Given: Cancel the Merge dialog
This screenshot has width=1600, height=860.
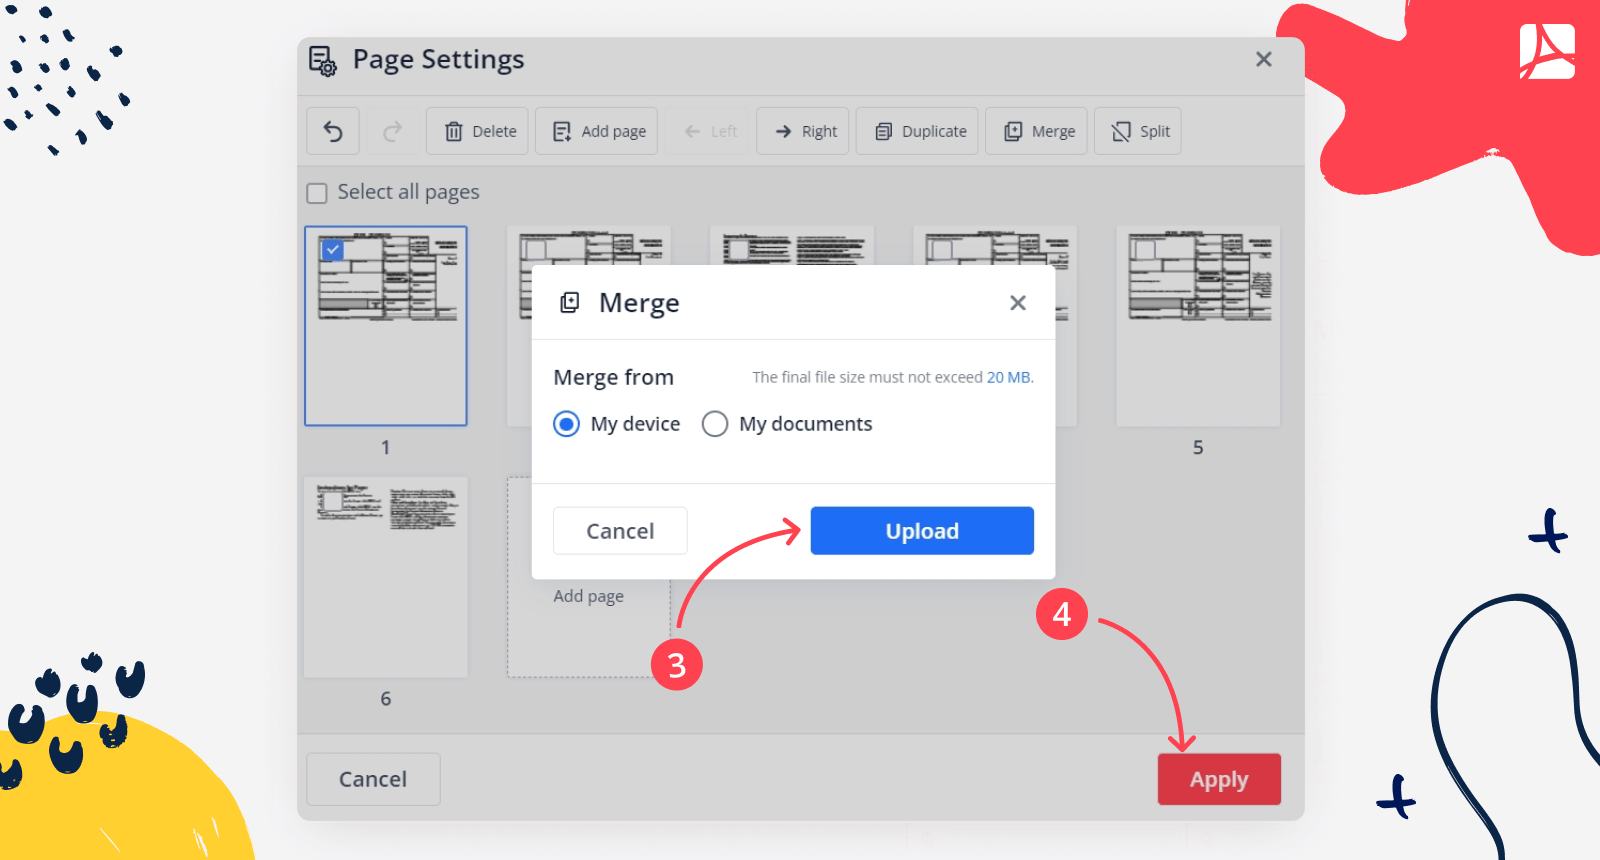Looking at the screenshot, I should click(620, 531).
